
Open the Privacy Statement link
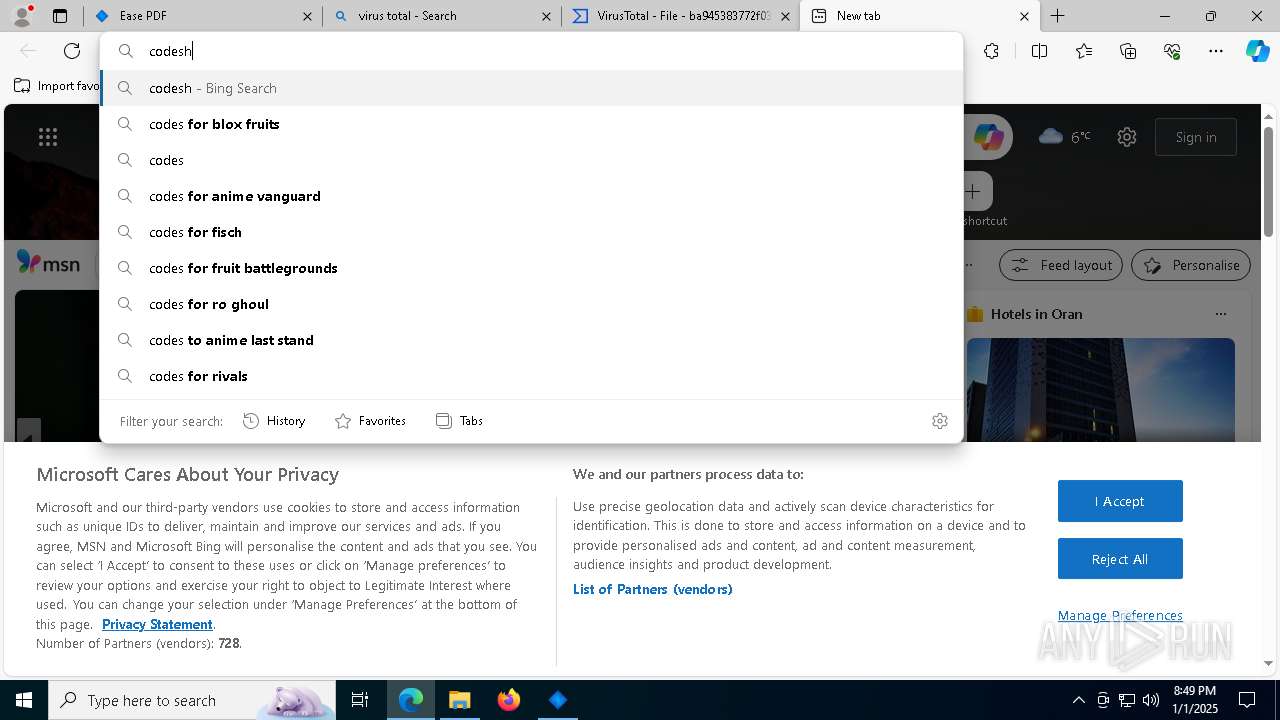[157, 624]
